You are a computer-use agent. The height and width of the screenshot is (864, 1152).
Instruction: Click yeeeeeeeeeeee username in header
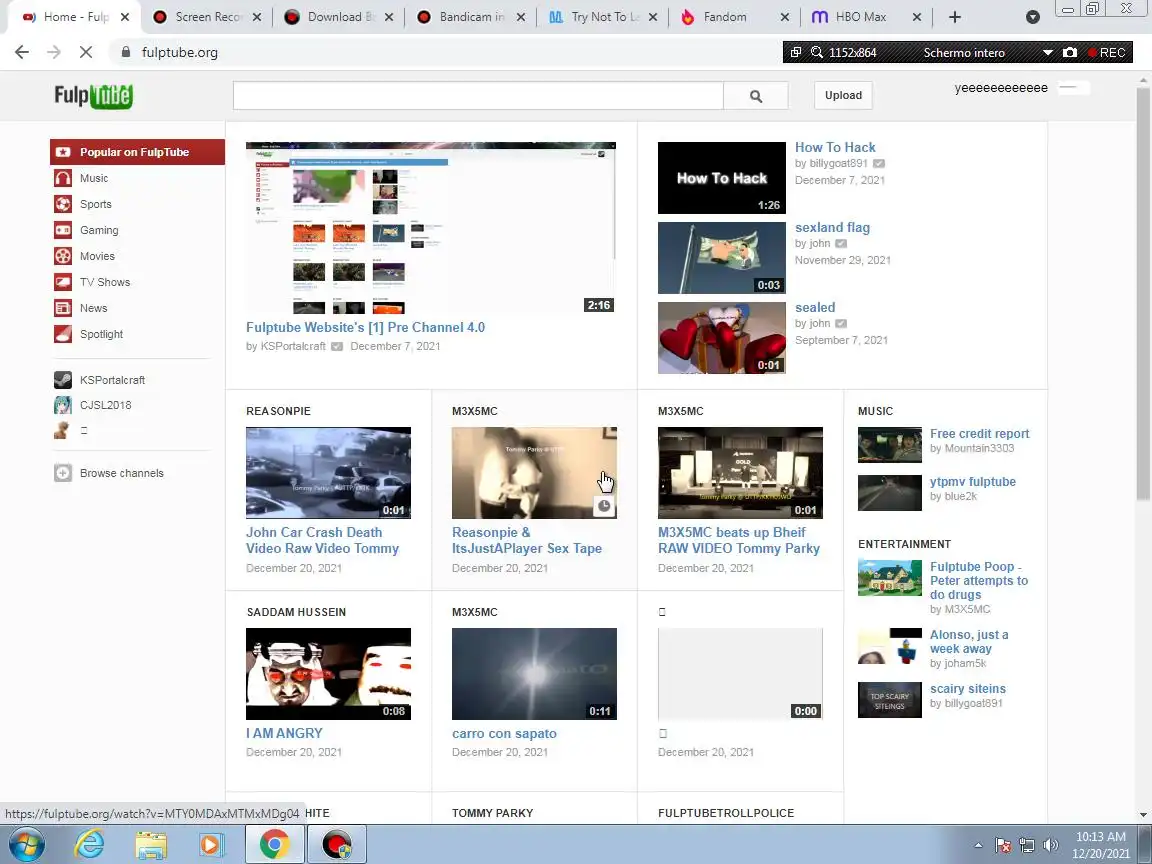(x=1001, y=87)
